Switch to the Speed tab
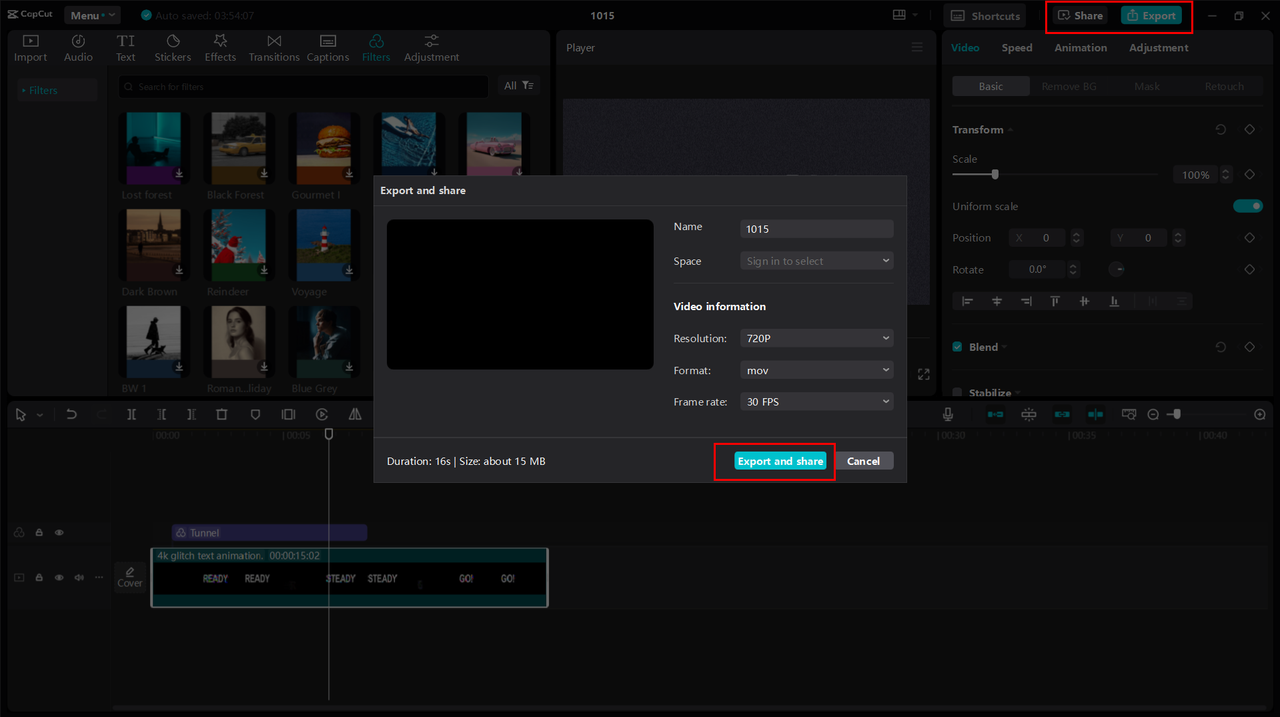This screenshot has width=1280, height=717. click(x=1017, y=48)
